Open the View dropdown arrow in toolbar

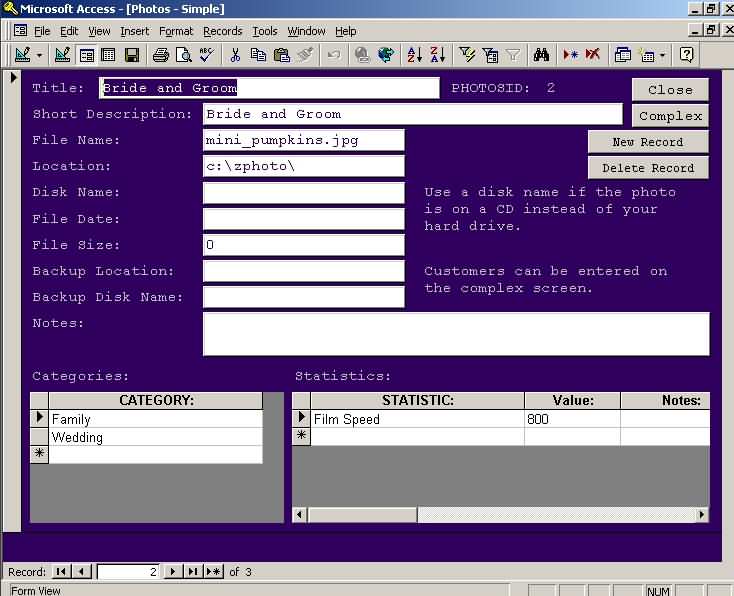[x=39, y=55]
